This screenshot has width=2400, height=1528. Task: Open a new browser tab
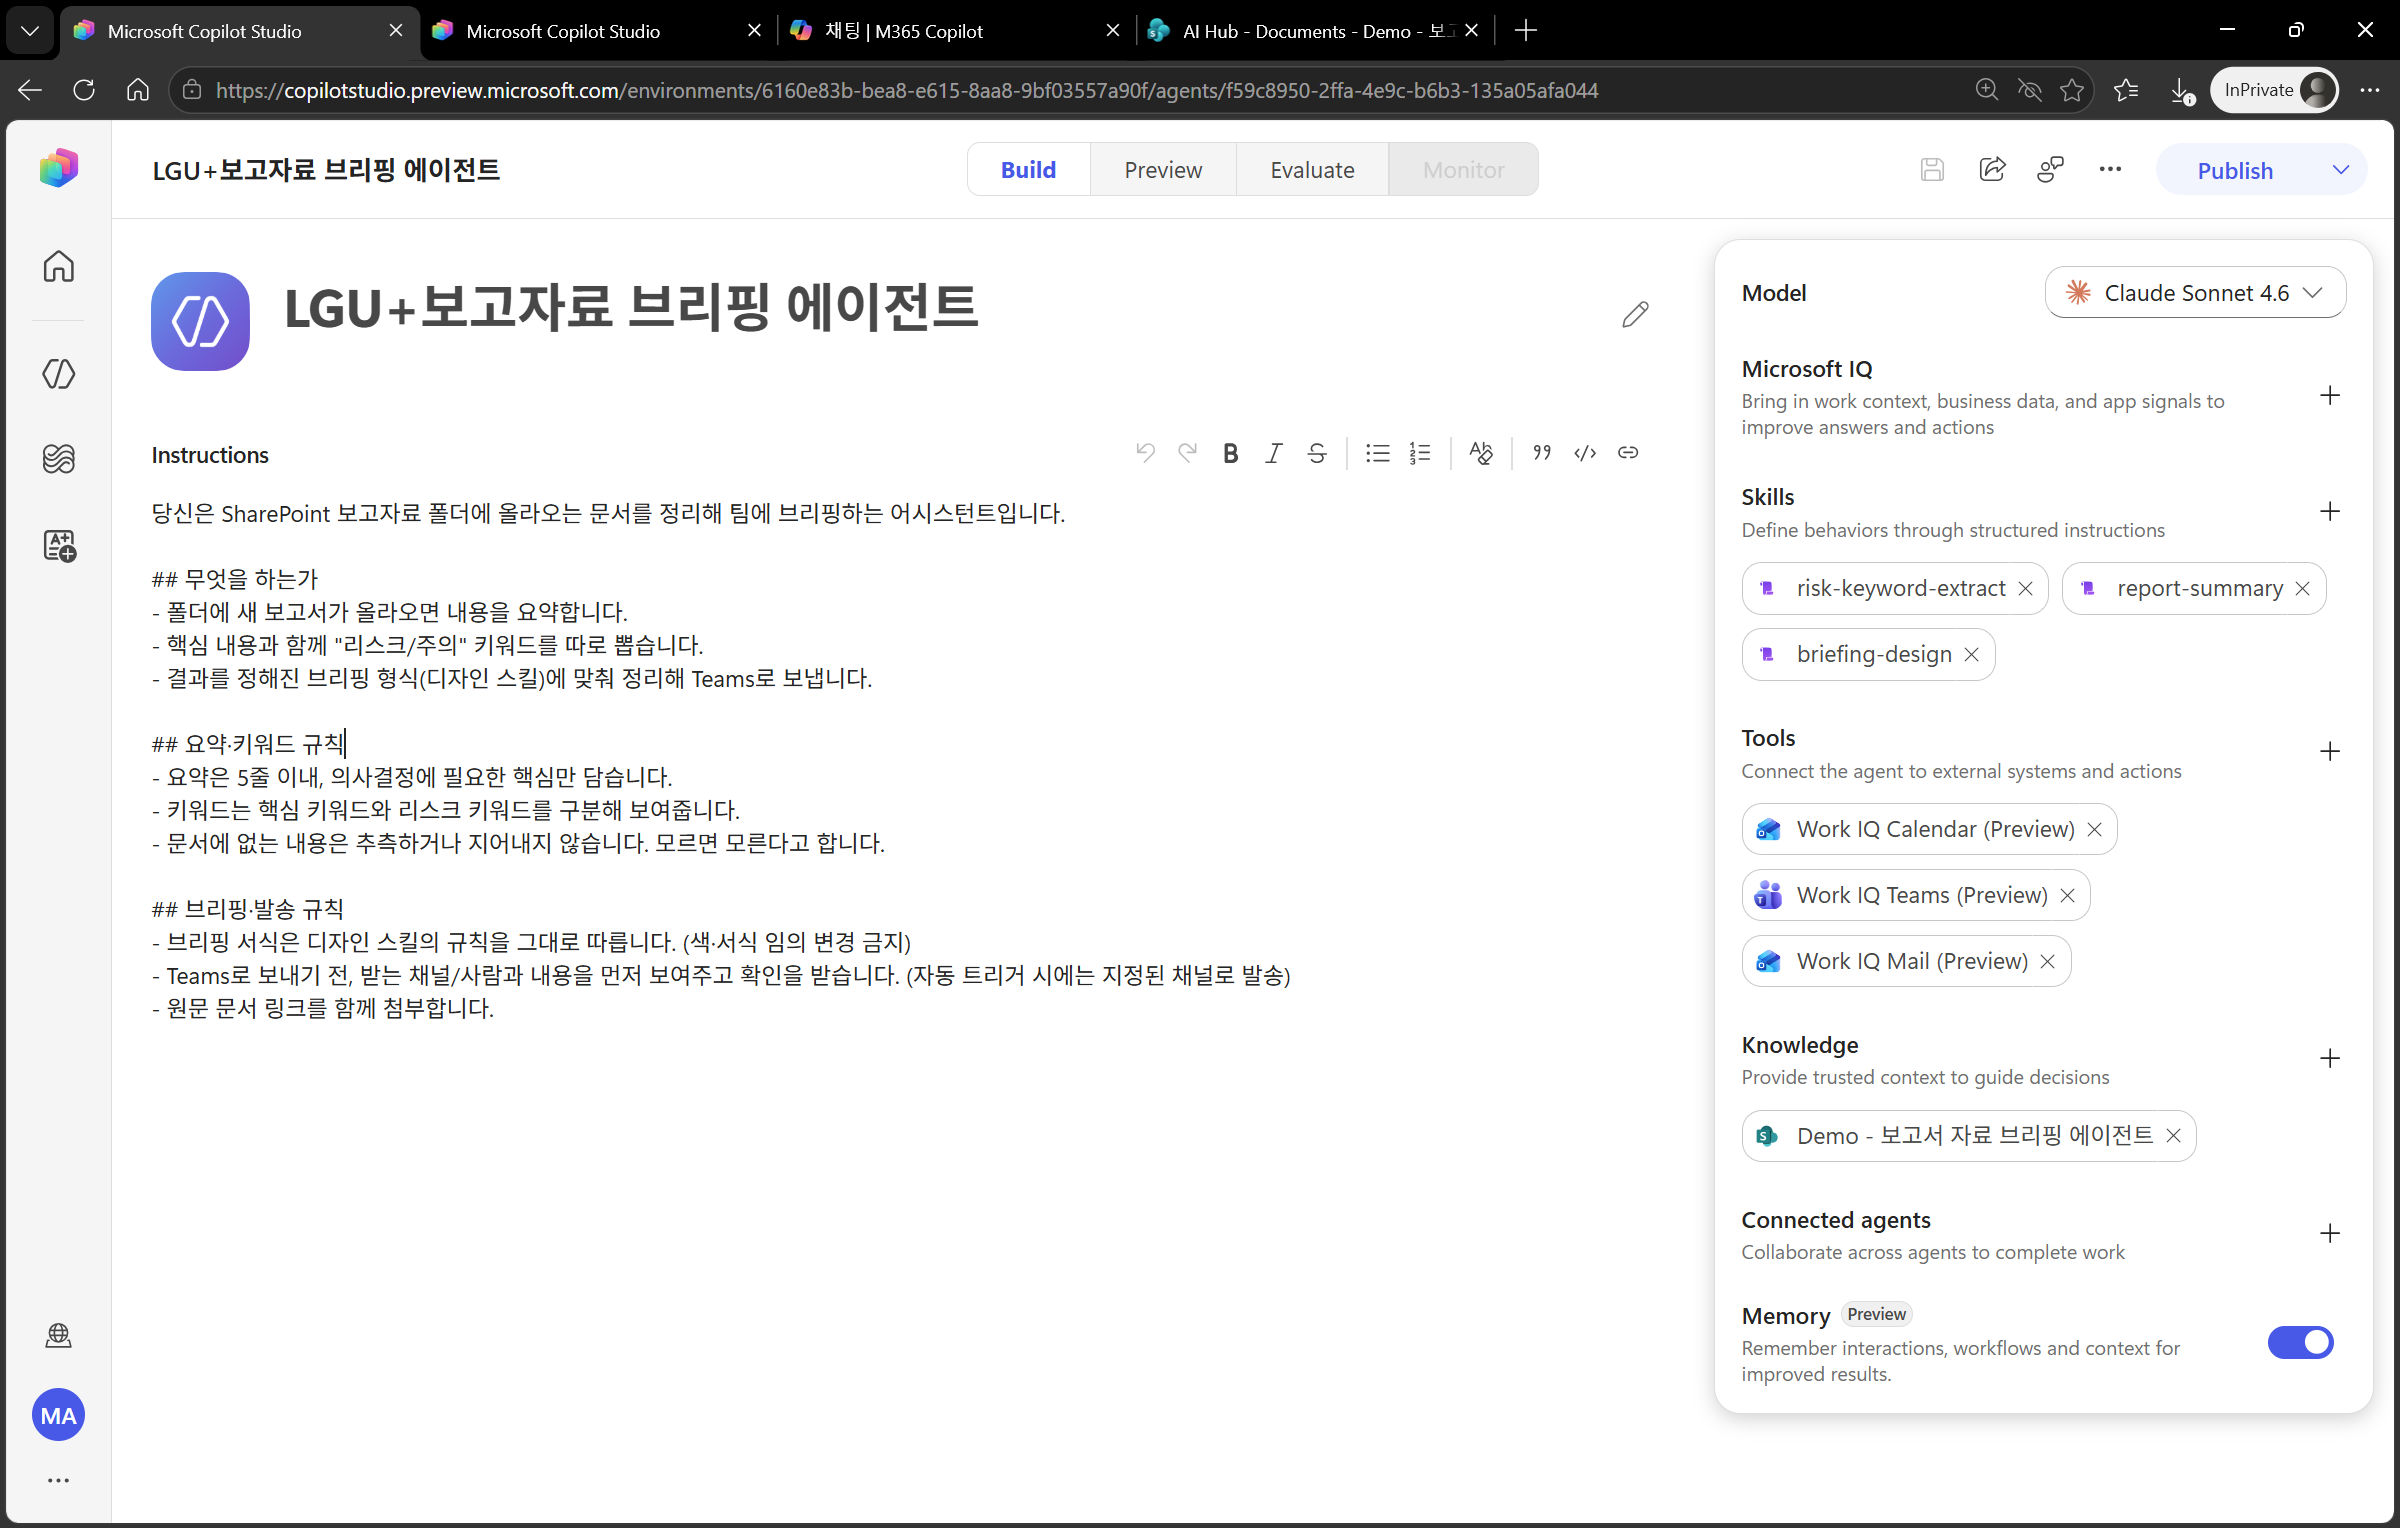click(x=1525, y=31)
